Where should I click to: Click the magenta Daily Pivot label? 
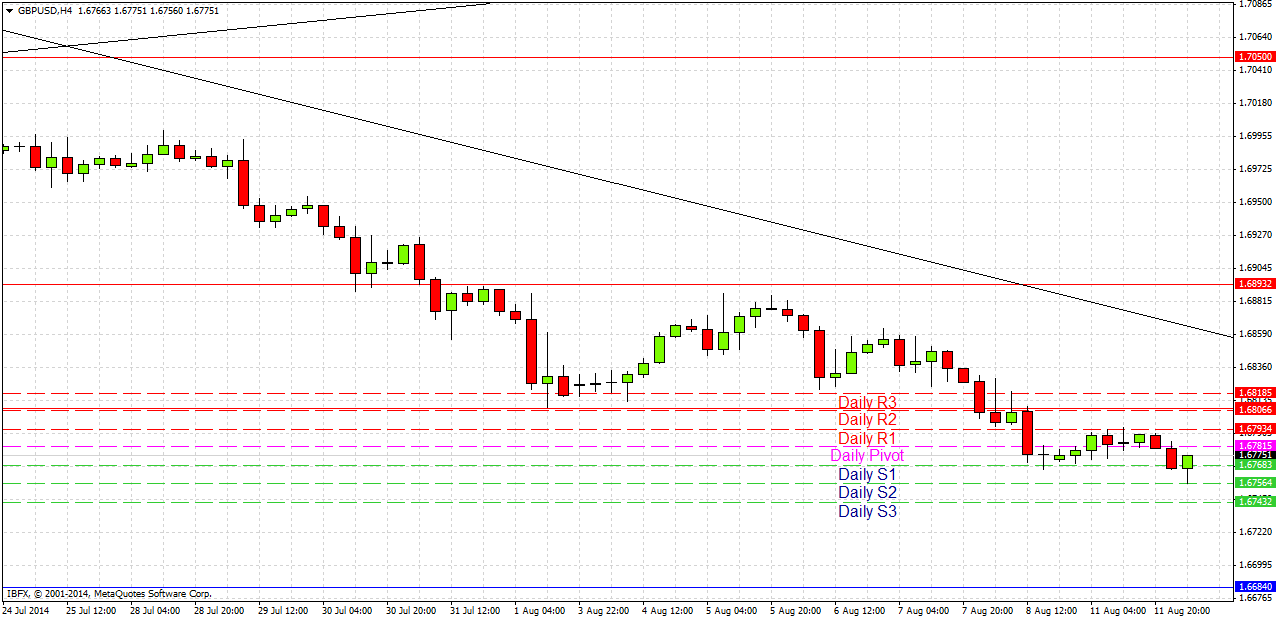click(866, 456)
